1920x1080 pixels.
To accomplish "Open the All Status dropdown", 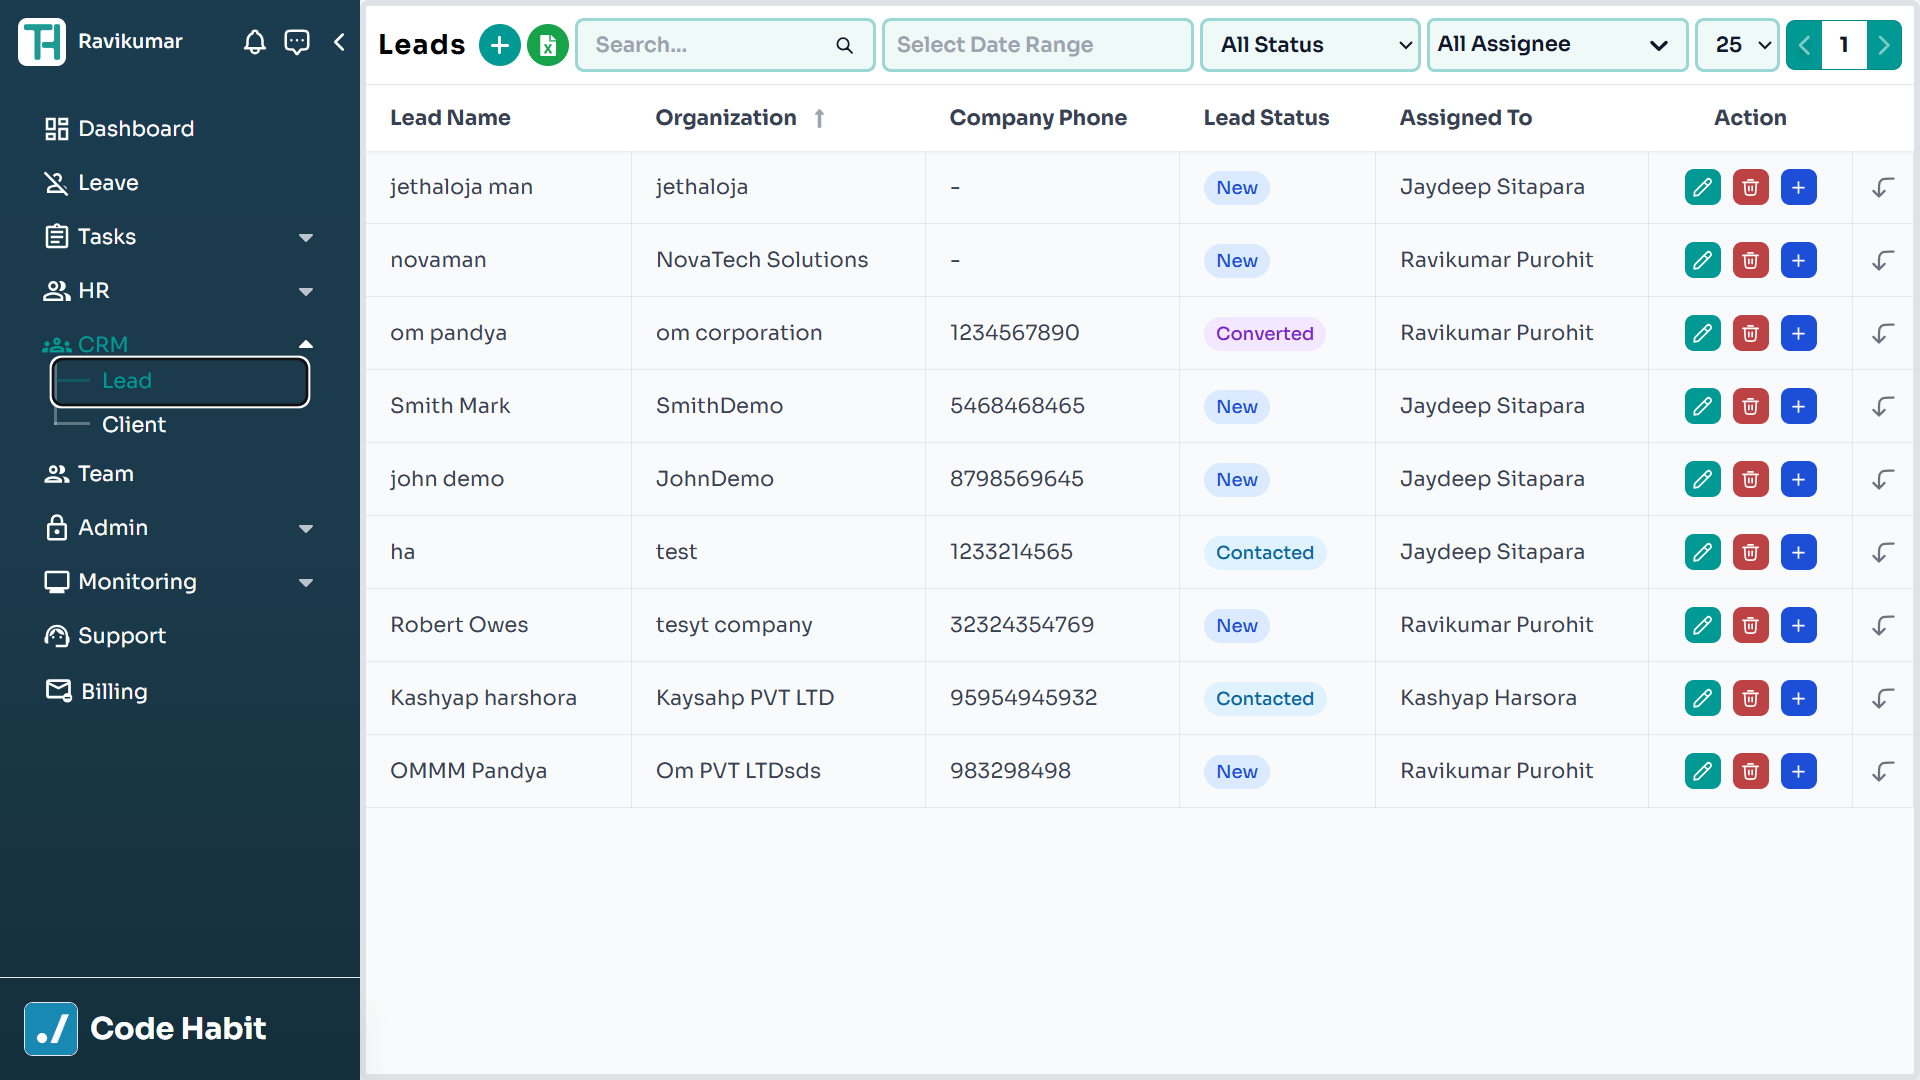I will pos(1310,45).
